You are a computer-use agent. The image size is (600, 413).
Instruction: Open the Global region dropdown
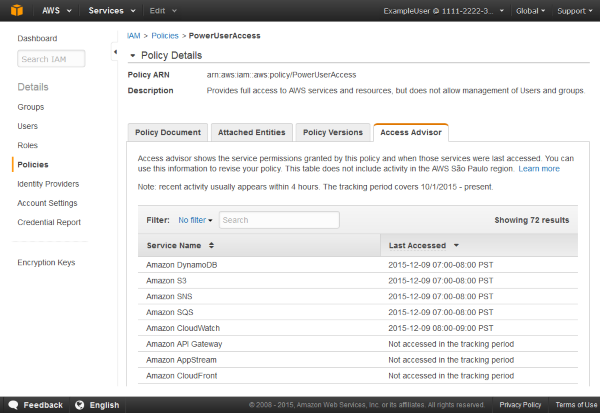pyautogui.click(x=530, y=11)
